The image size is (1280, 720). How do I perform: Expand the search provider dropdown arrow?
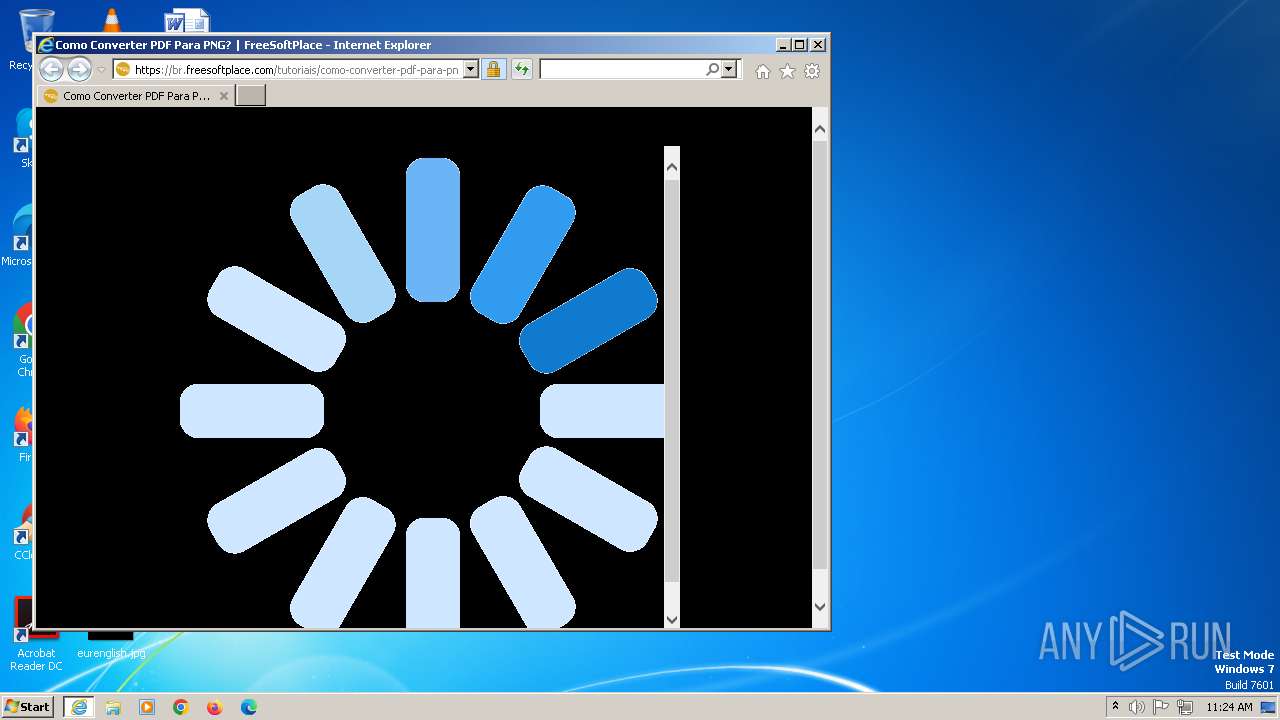click(x=729, y=70)
